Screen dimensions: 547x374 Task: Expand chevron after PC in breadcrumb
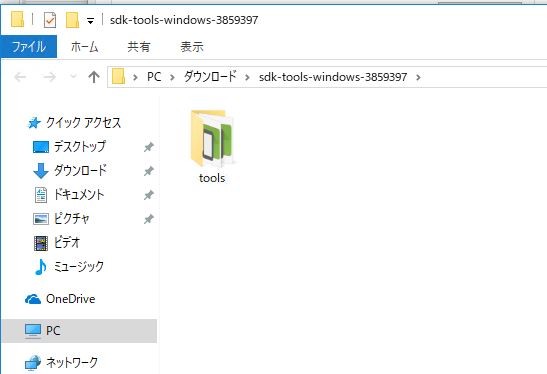(172, 77)
